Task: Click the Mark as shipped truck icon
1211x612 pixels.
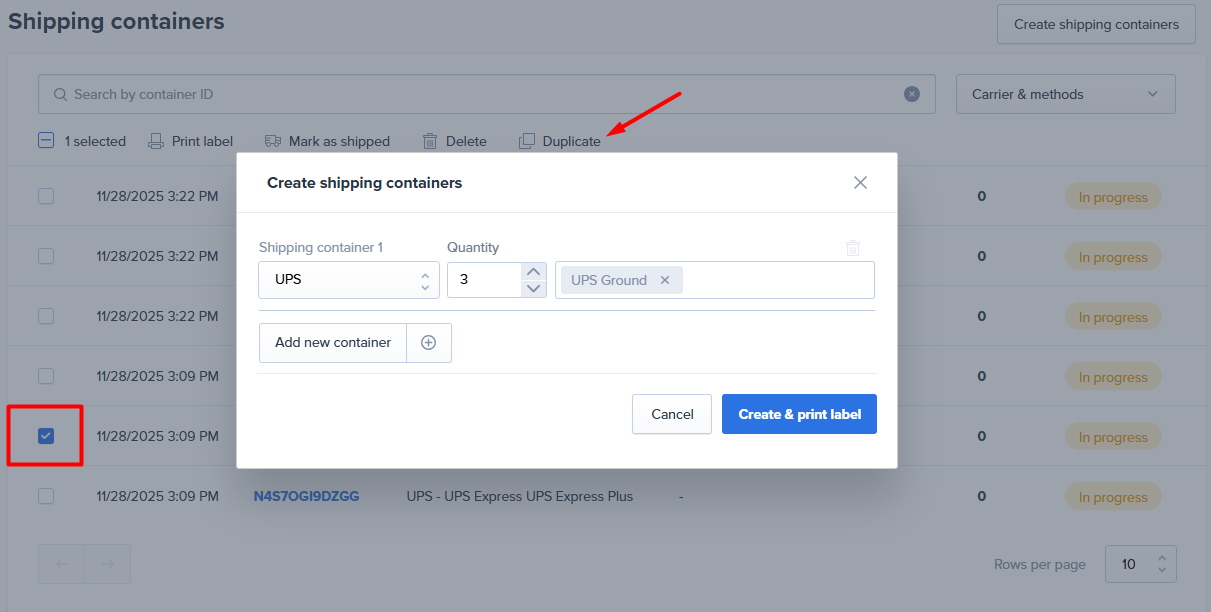Action: [x=273, y=141]
